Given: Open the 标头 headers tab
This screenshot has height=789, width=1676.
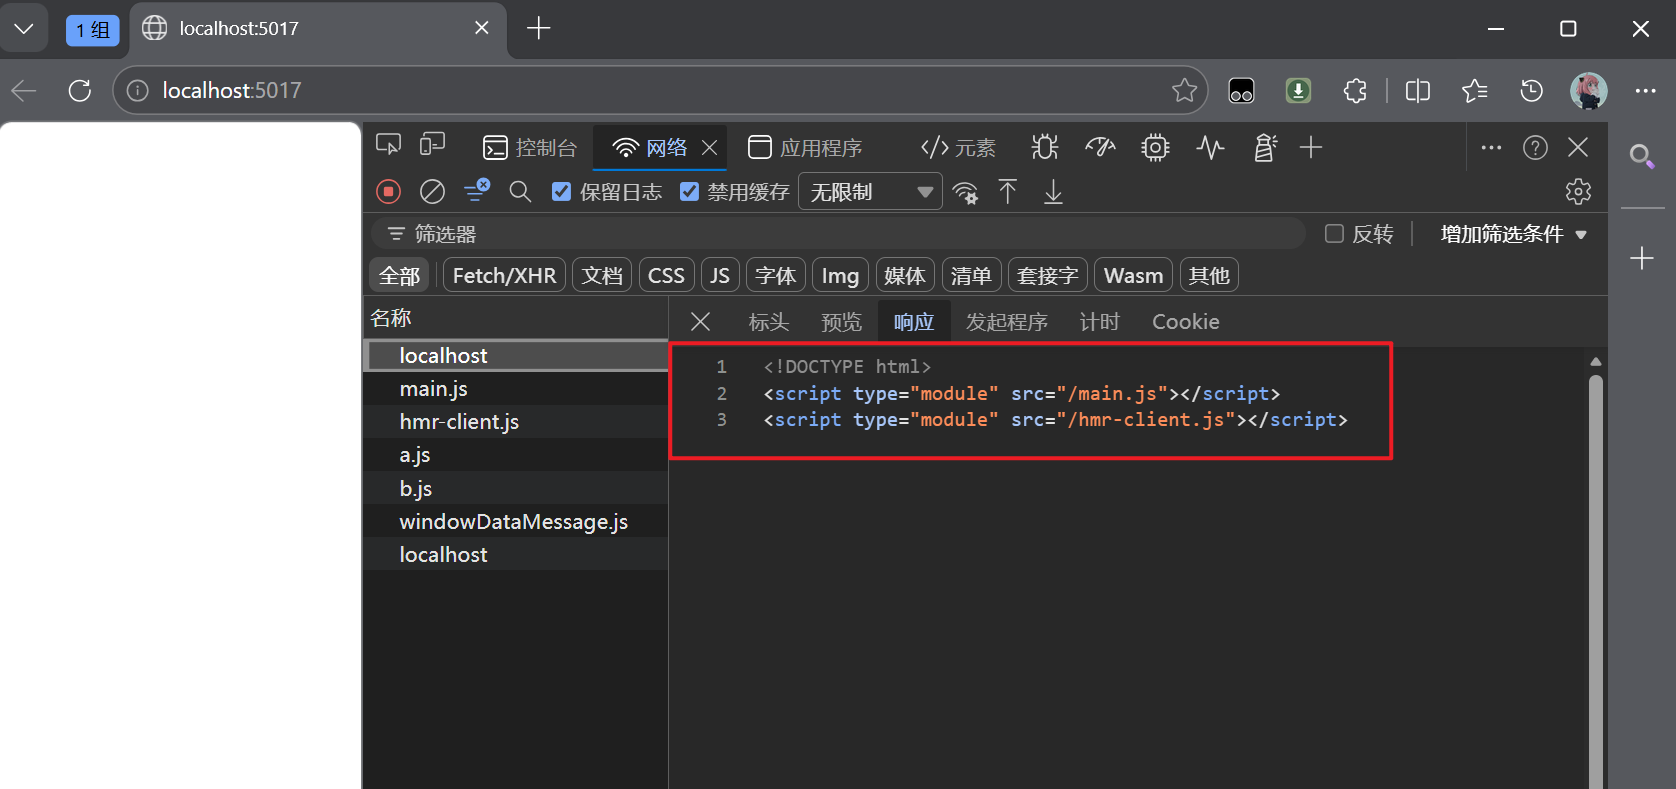Looking at the screenshot, I should point(769,322).
